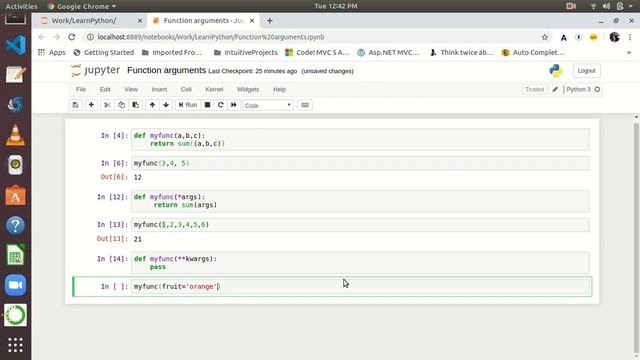Move selected cell up arrow
The image size is (640, 360).
[x=152, y=105]
